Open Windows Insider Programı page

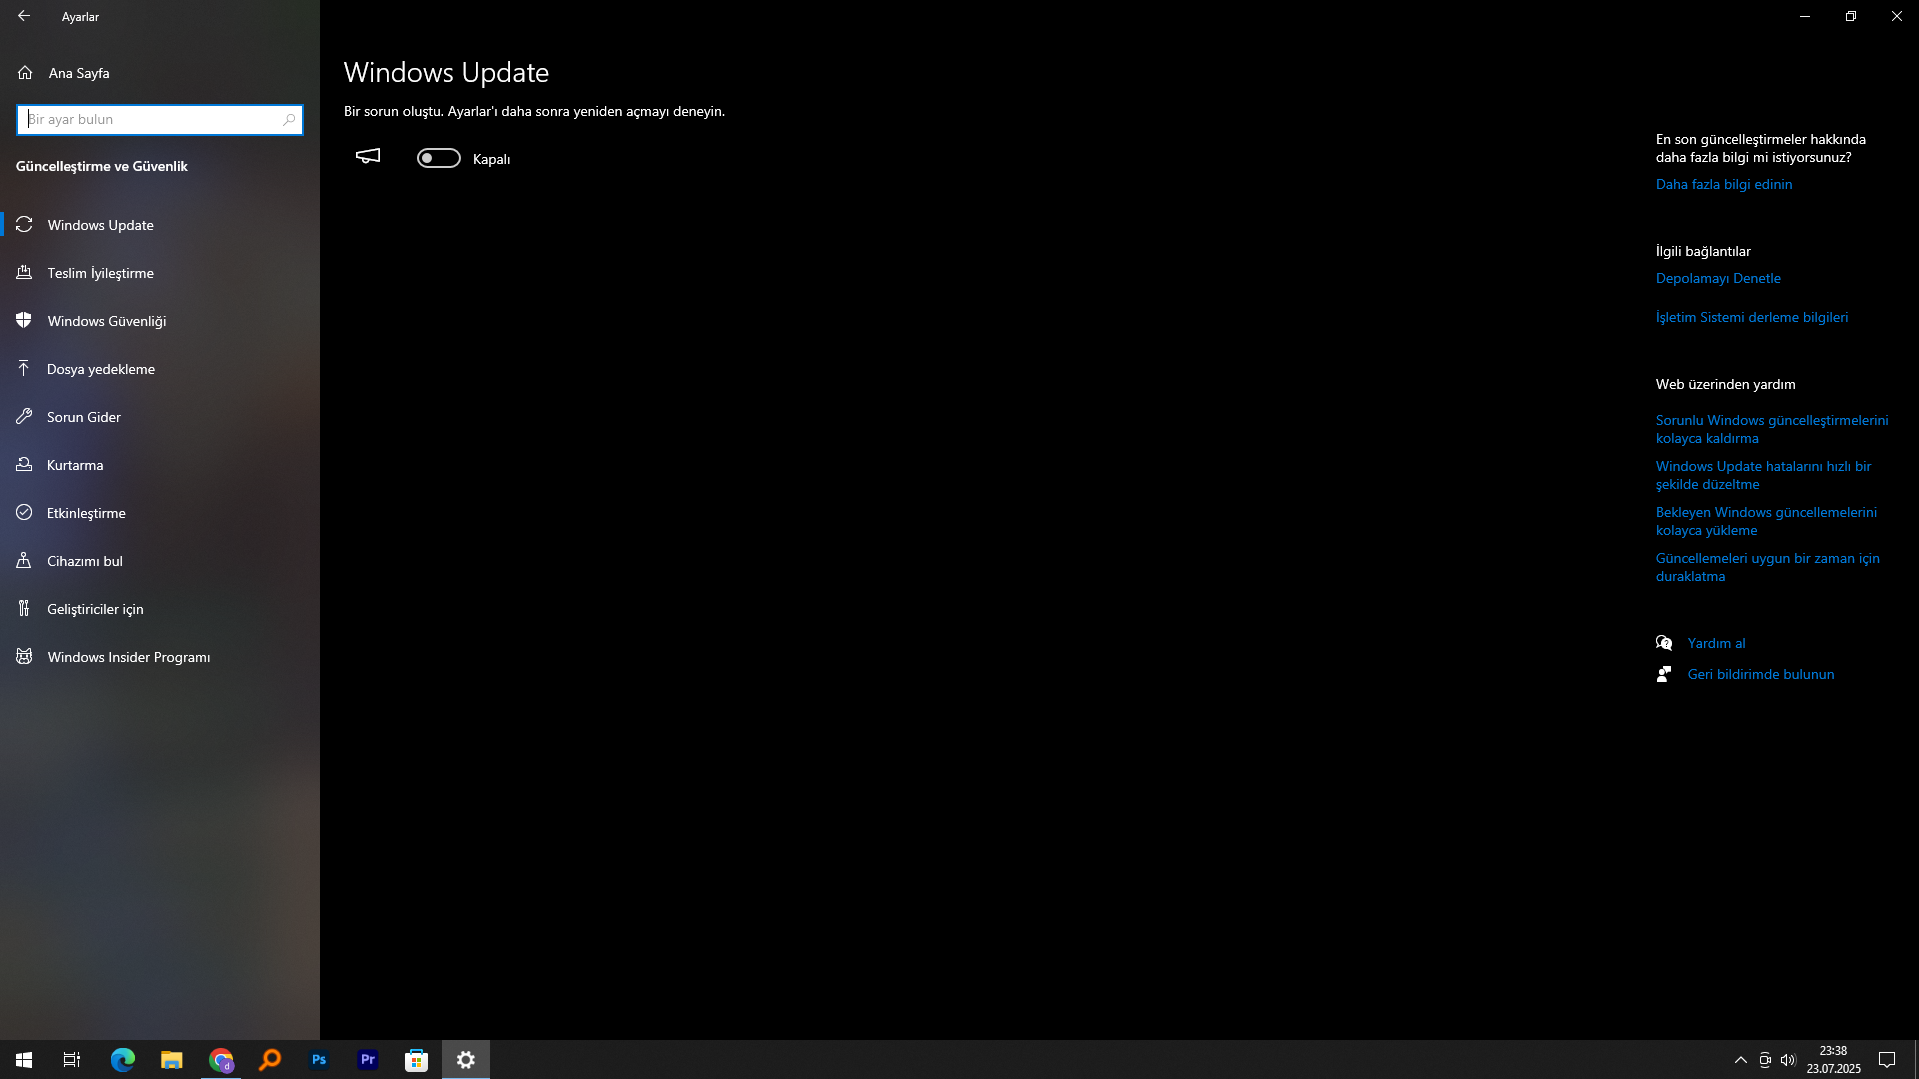click(160, 657)
